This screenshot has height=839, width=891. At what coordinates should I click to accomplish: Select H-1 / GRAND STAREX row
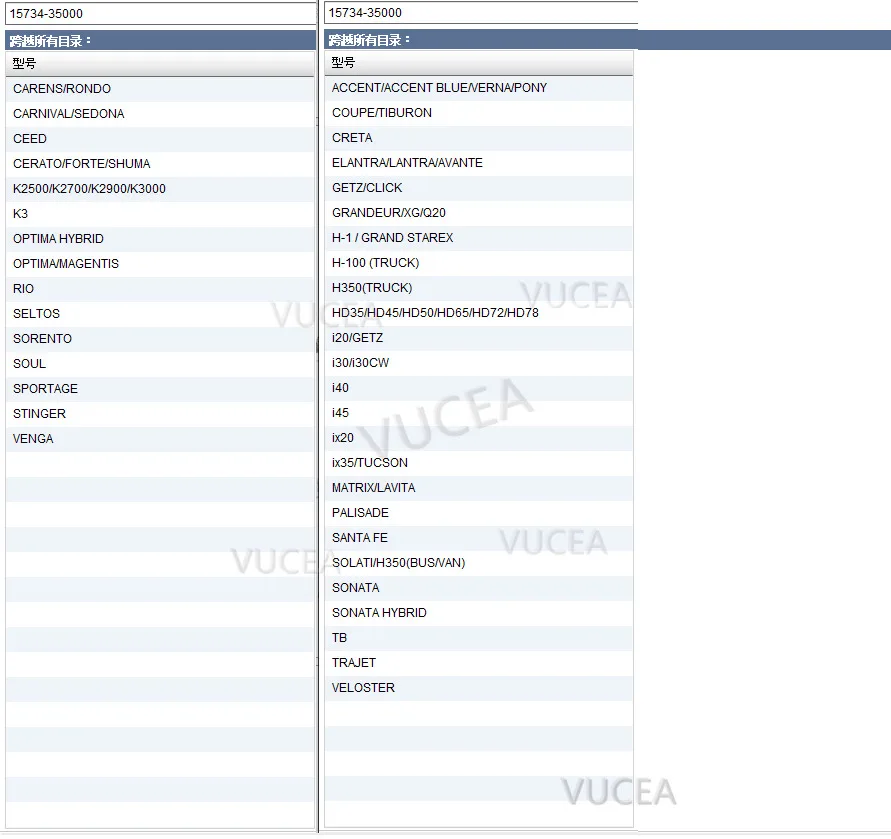click(479, 238)
